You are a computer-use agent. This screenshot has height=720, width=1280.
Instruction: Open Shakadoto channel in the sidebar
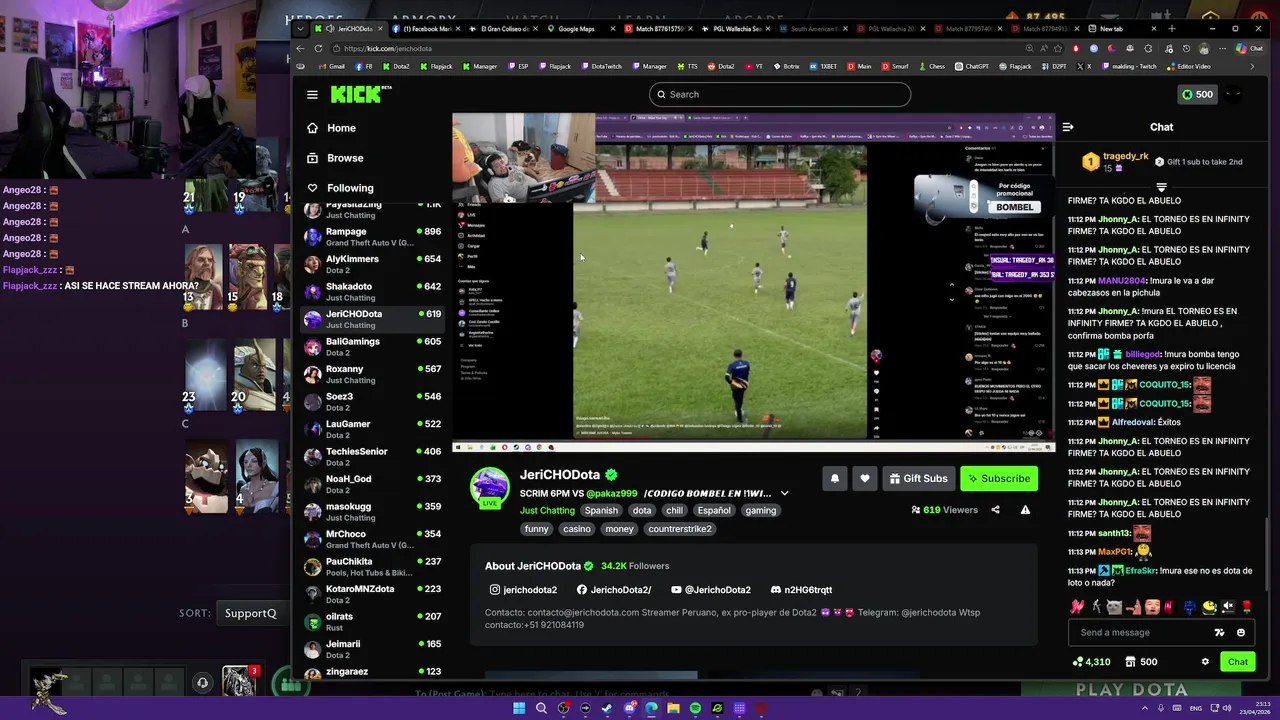[x=373, y=292]
